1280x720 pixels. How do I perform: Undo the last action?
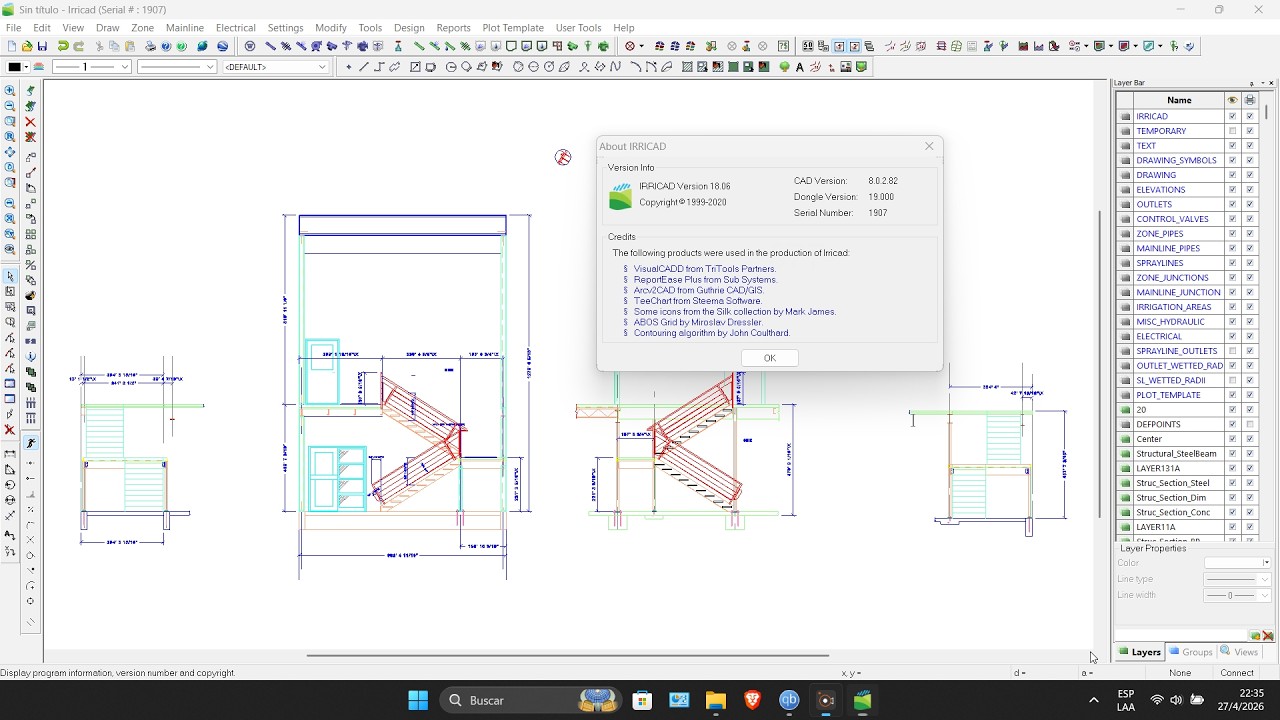pyautogui.click(x=63, y=46)
